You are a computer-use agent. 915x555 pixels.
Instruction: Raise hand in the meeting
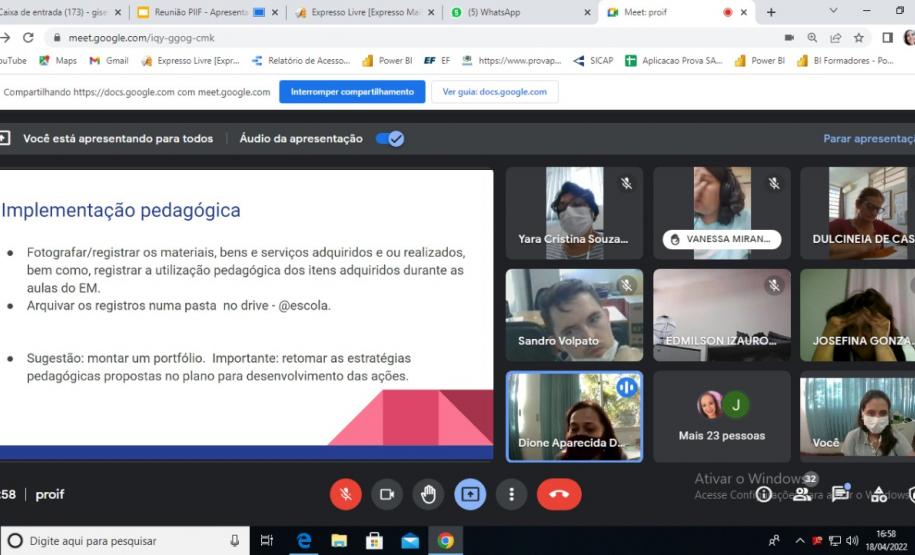click(x=429, y=494)
